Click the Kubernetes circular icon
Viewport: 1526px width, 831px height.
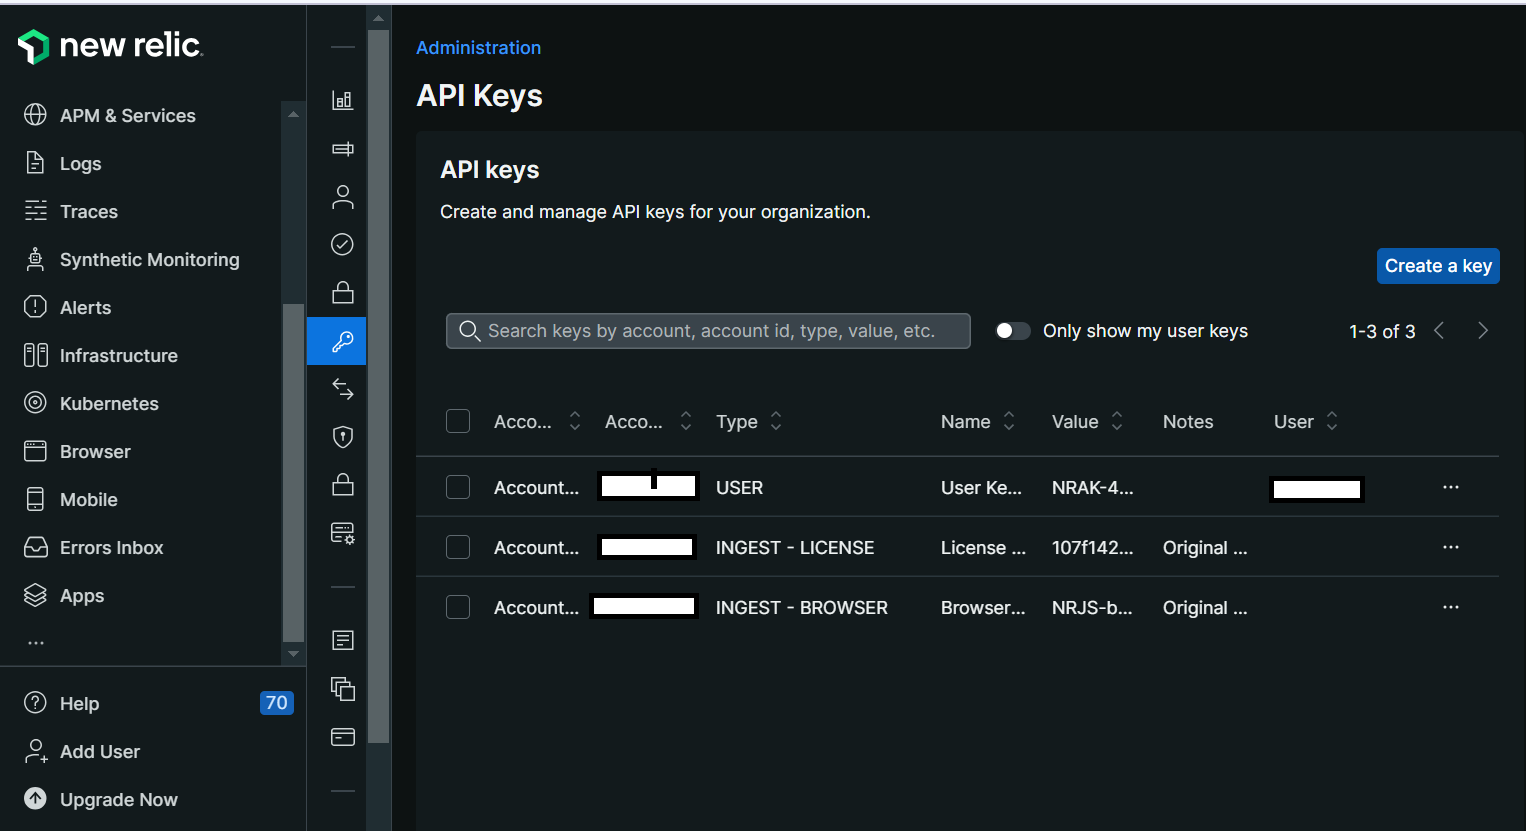pyautogui.click(x=35, y=403)
